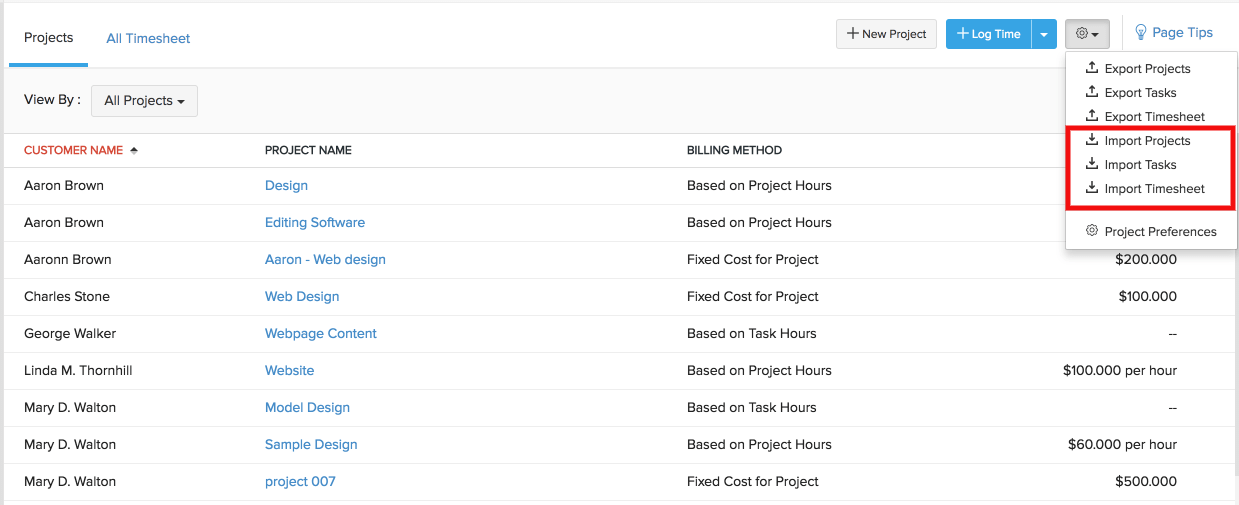This screenshot has width=1239, height=505.
Task: Sort by the Billing Method column header
Action: pyautogui.click(x=734, y=150)
